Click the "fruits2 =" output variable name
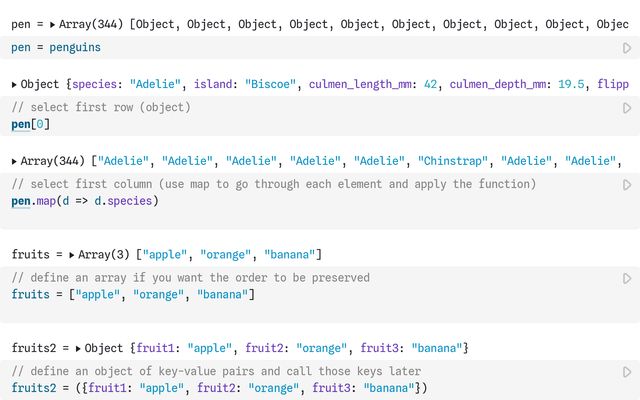The image size is (640, 400). point(39,348)
